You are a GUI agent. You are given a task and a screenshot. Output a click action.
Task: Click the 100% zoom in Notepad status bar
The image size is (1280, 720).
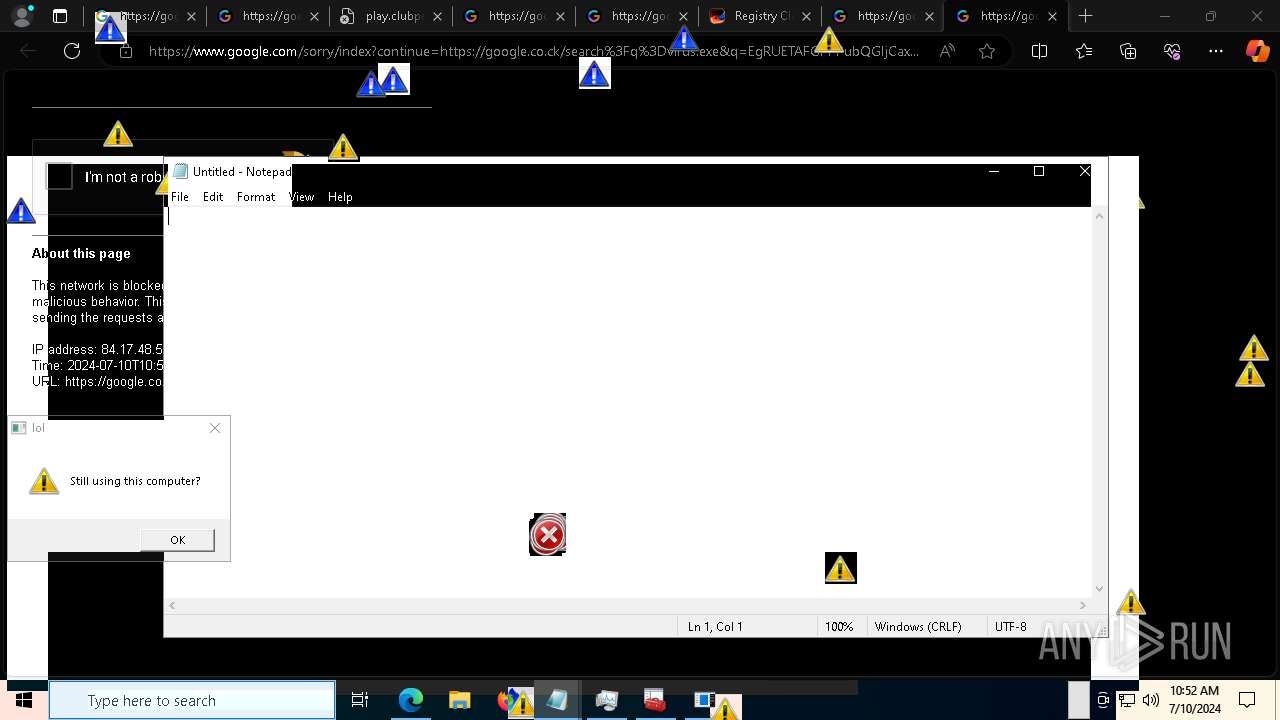(839, 627)
